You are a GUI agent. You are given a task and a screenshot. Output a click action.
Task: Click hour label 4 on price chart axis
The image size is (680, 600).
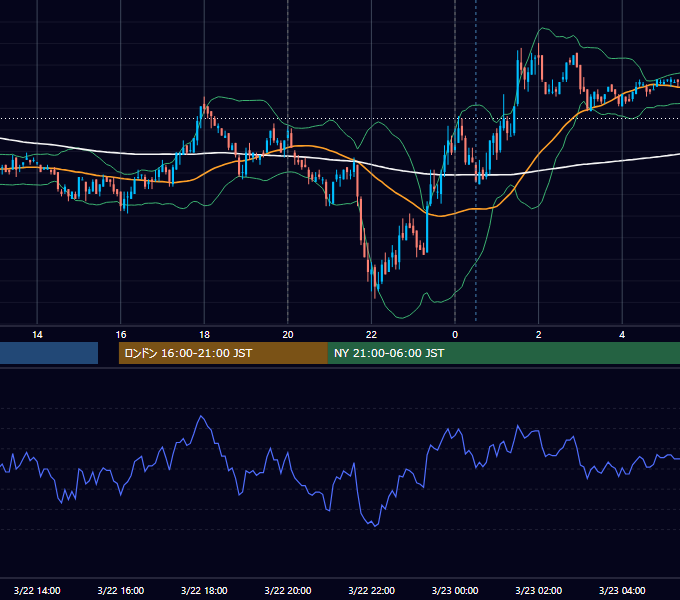(x=622, y=335)
